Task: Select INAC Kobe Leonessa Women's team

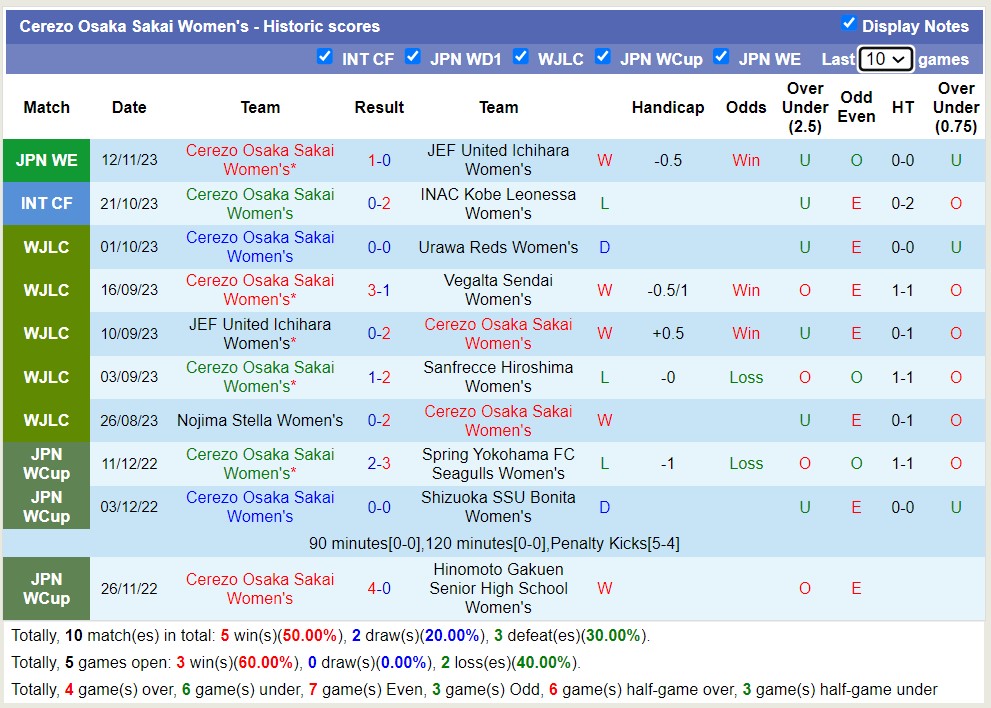Action: coord(498,203)
